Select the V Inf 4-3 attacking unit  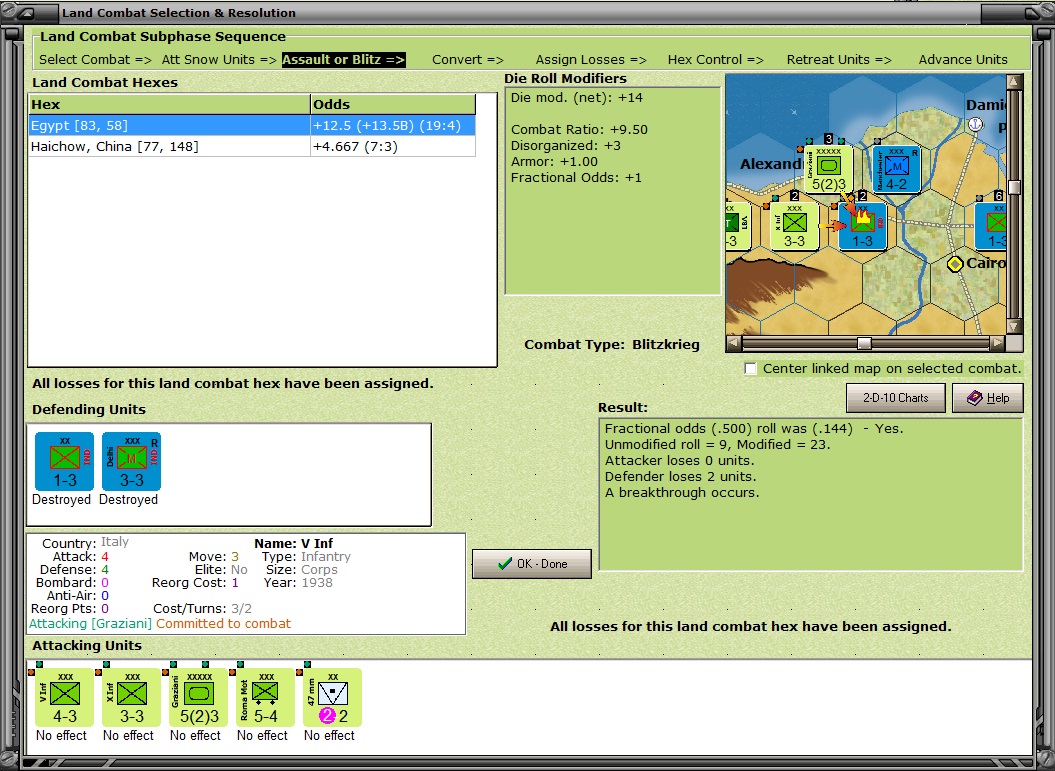click(65, 698)
